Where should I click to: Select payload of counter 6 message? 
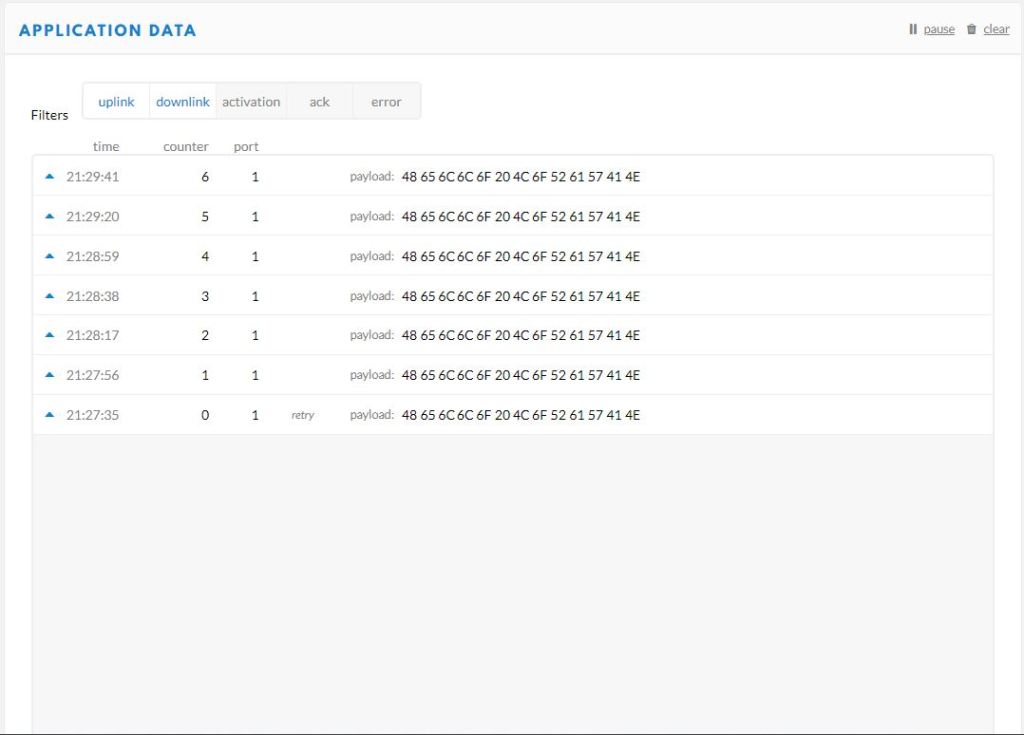click(520, 177)
